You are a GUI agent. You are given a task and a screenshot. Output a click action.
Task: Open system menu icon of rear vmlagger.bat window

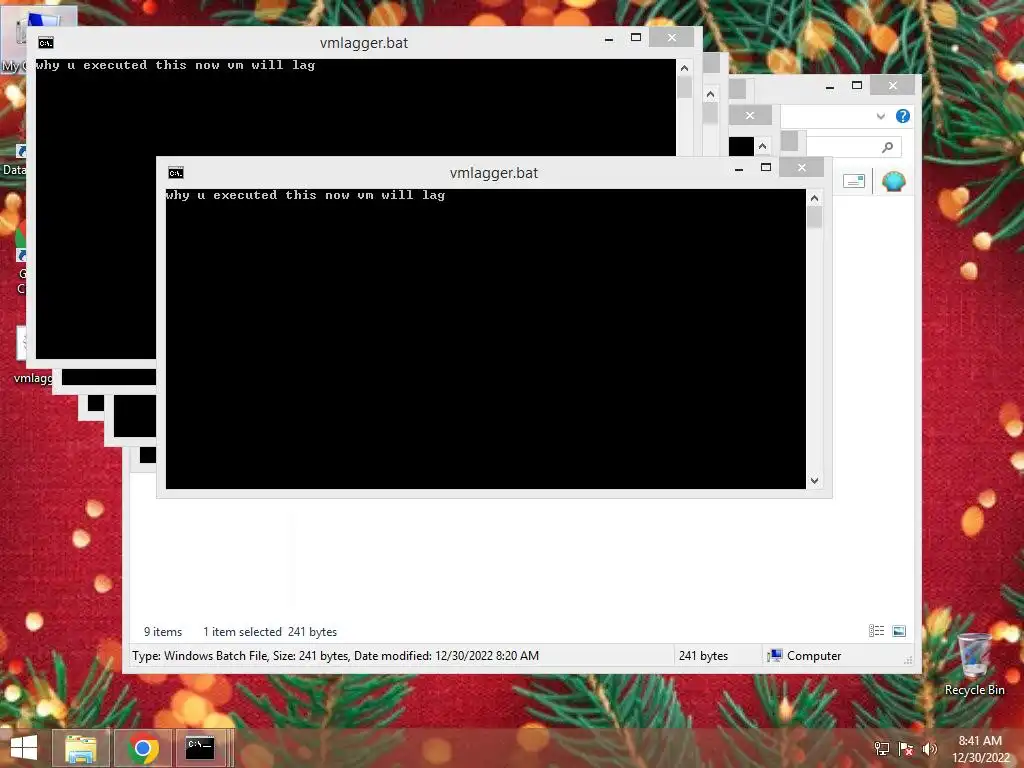[45, 43]
